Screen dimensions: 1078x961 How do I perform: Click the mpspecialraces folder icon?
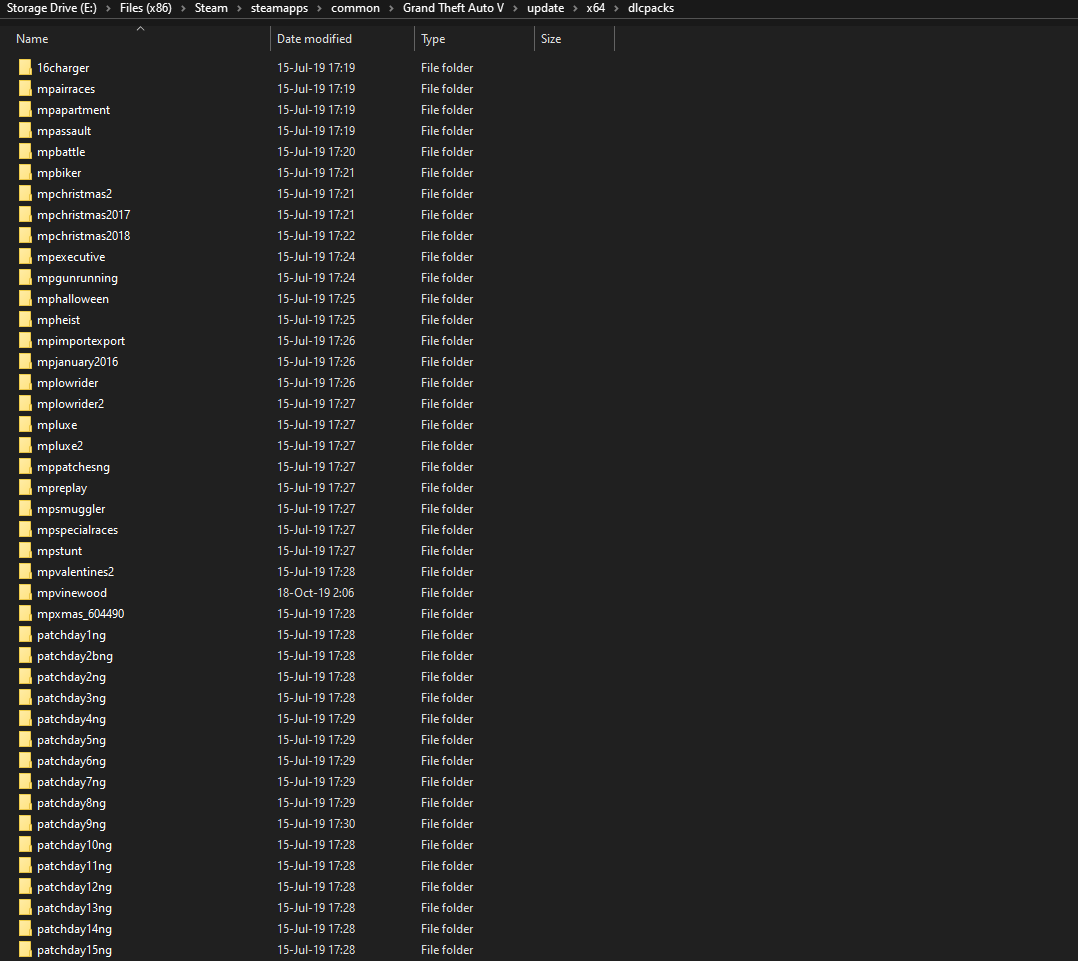tap(25, 530)
